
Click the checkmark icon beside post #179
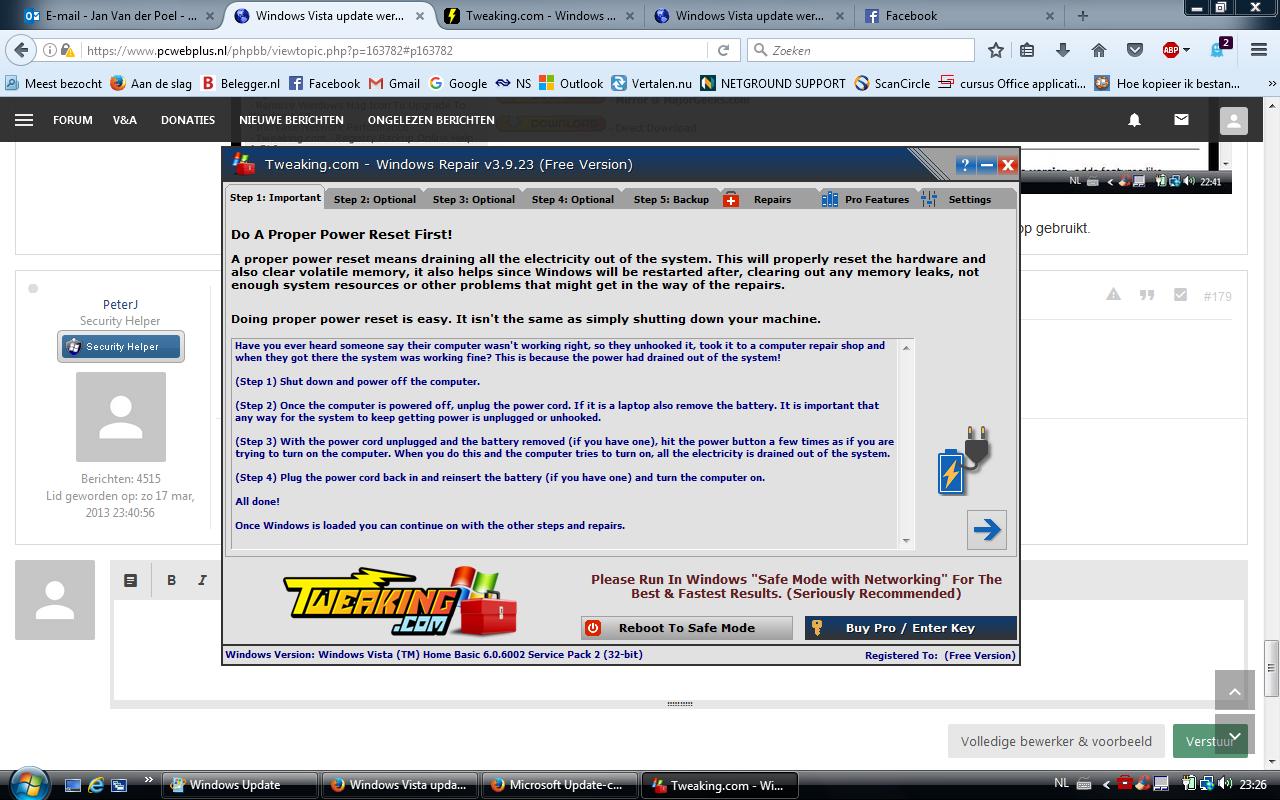1180,295
